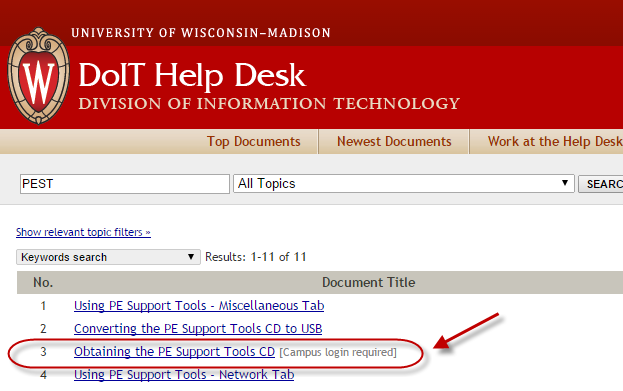
Task: Click the Document Title column header
Action: (x=368, y=283)
